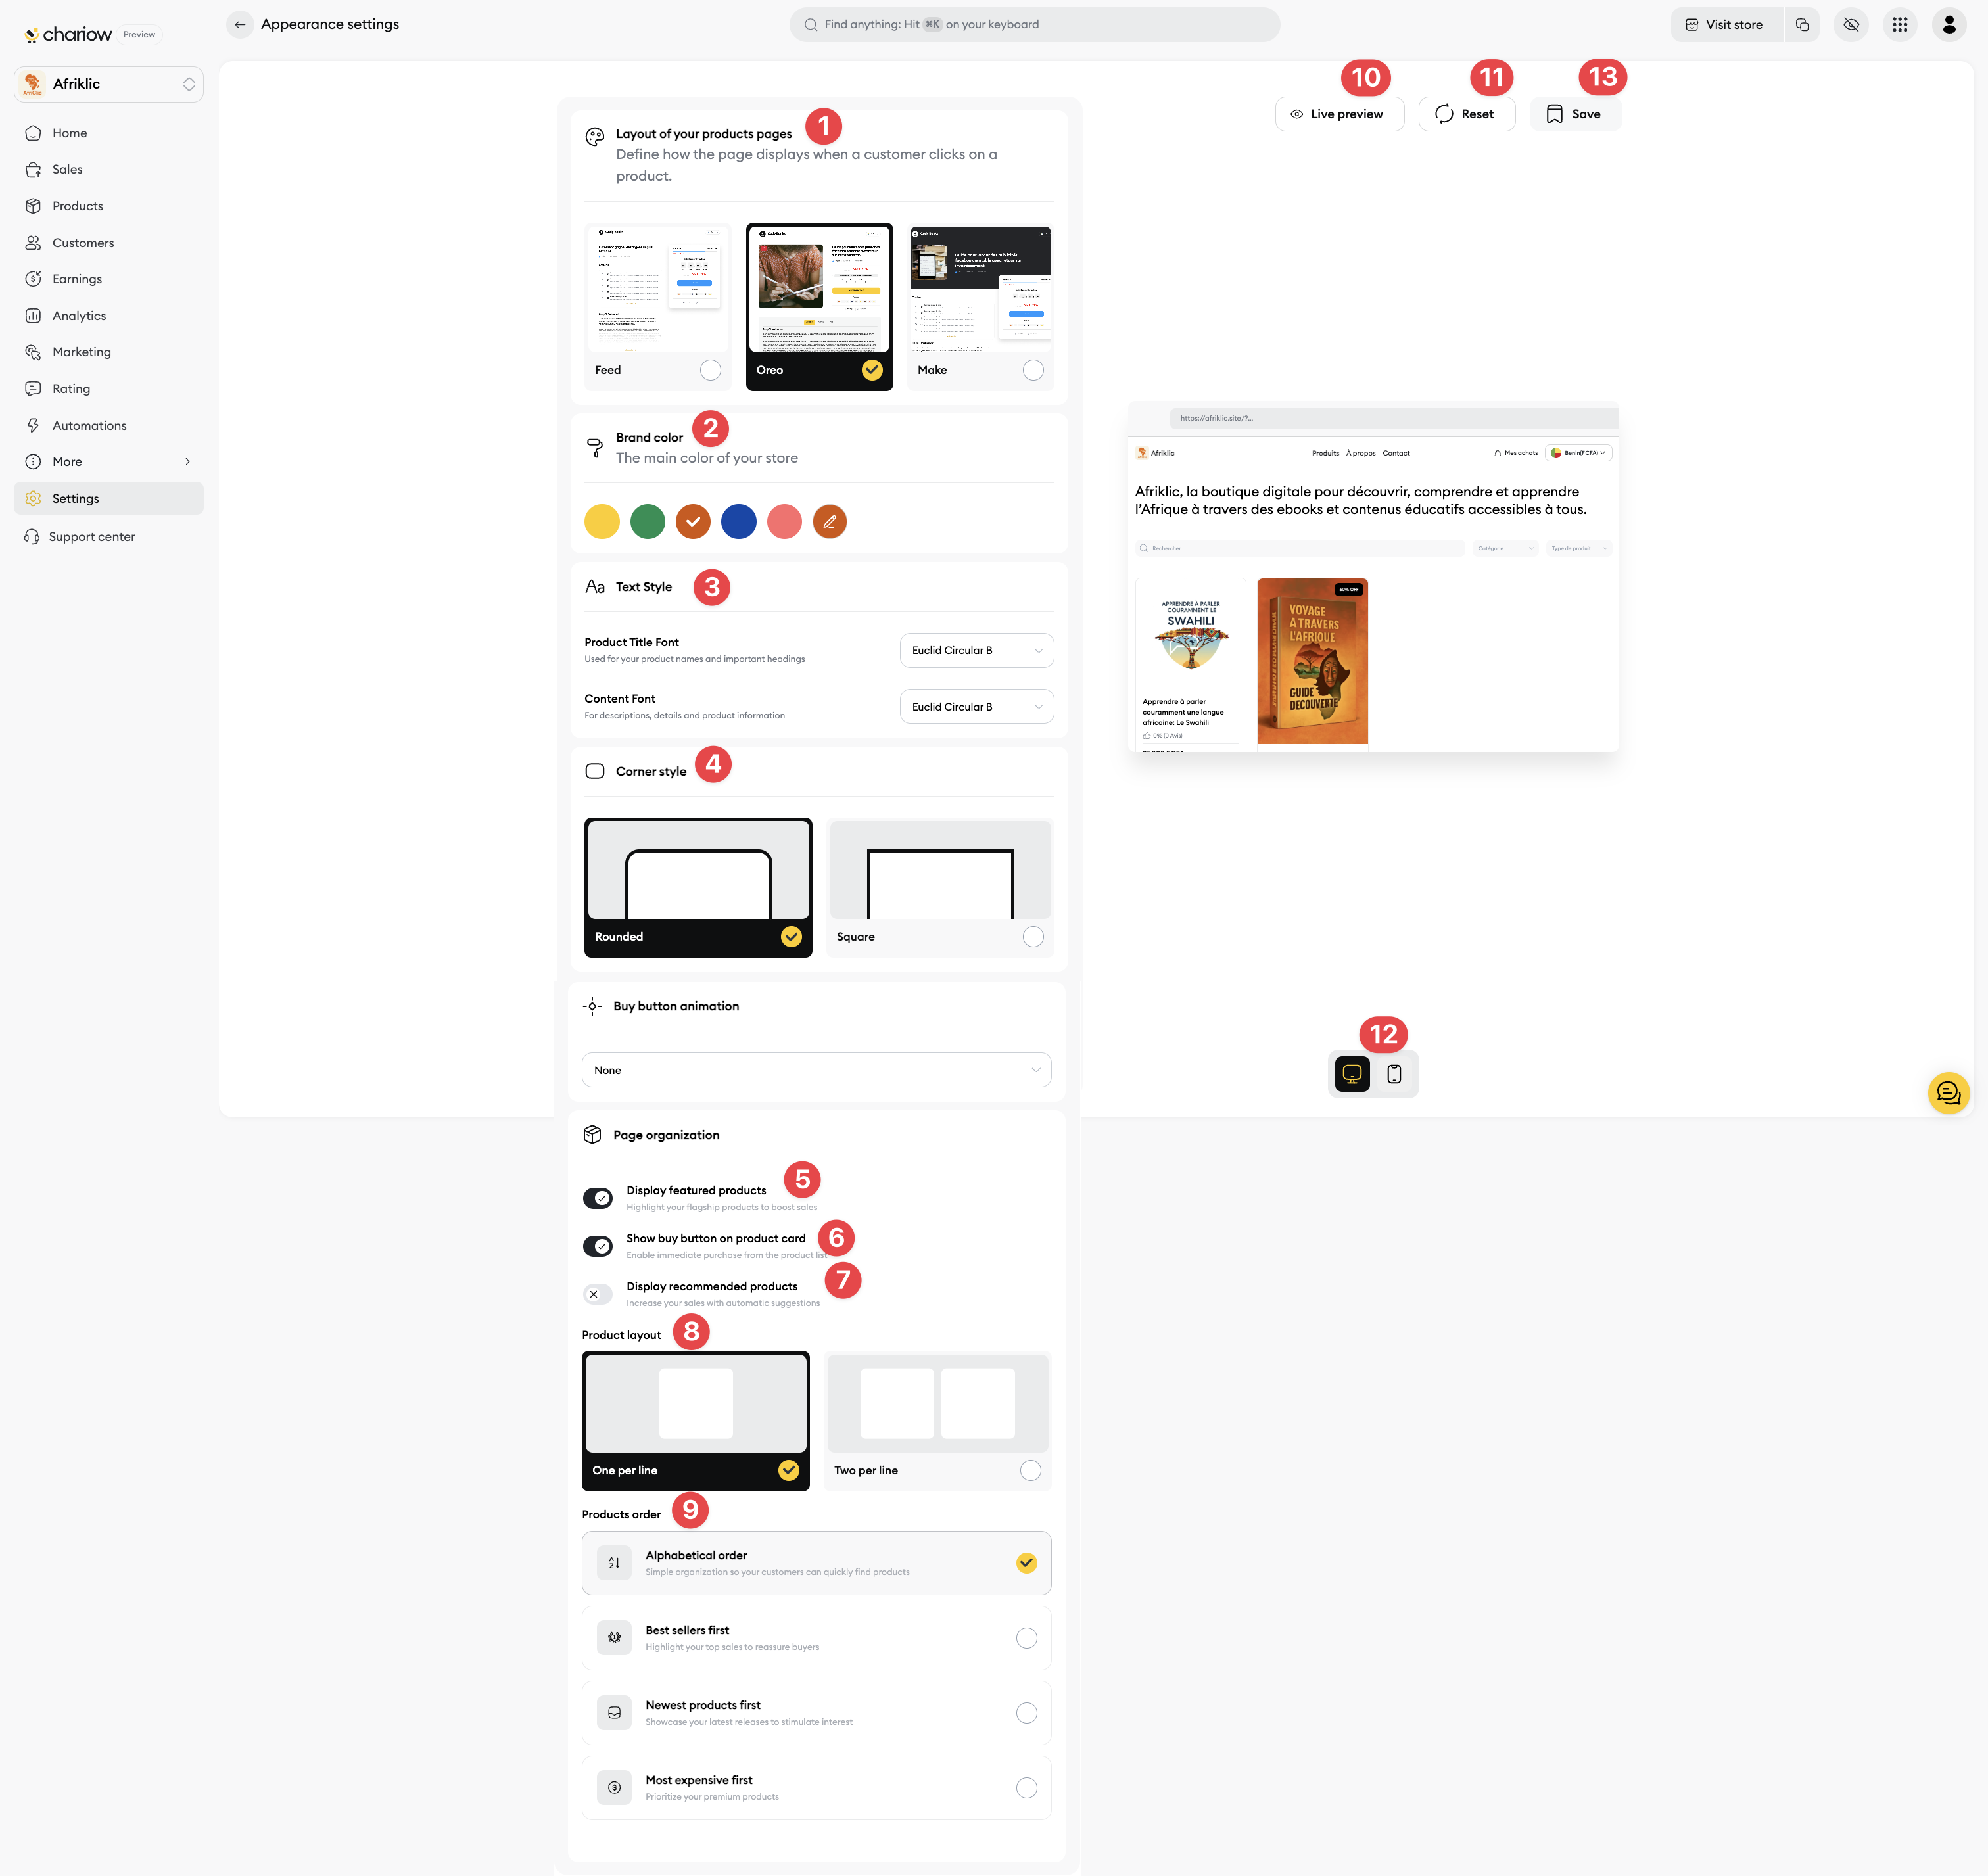Click the hidden-eye icon in top bar

(x=1851, y=24)
